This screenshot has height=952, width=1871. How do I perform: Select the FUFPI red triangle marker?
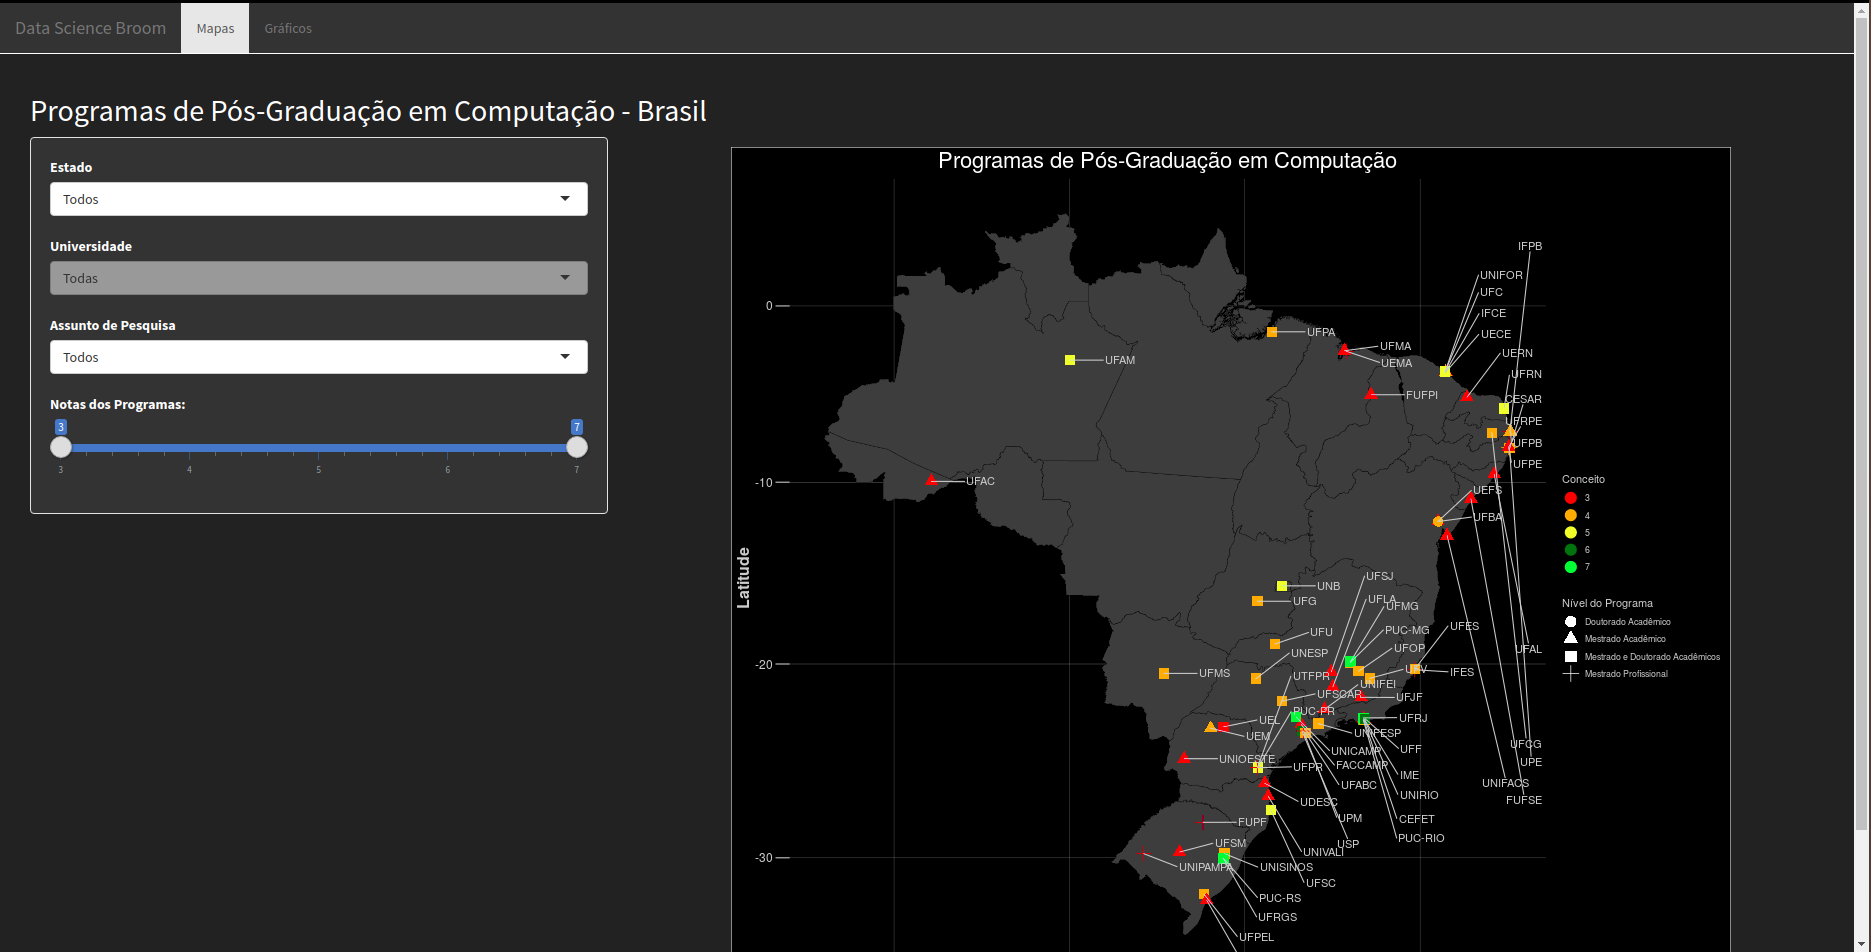coord(1370,396)
